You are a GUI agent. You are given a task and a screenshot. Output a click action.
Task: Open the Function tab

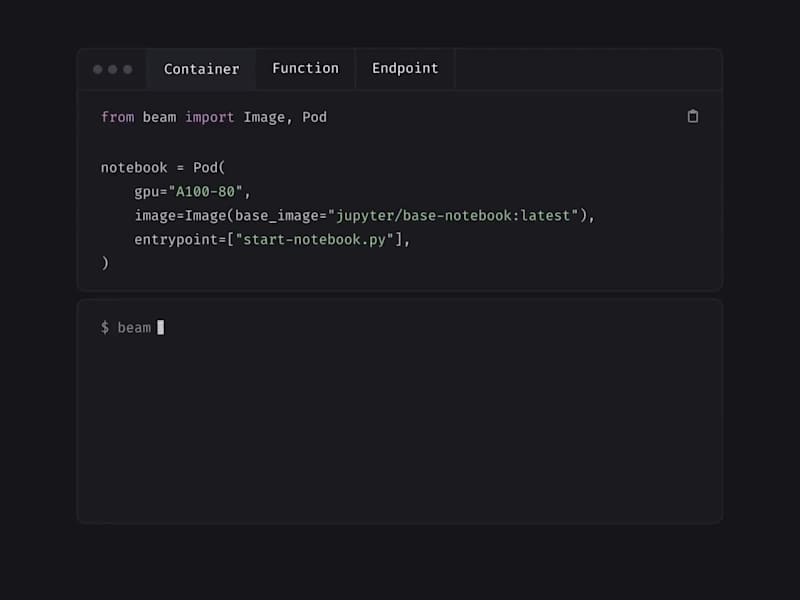[305, 68]
